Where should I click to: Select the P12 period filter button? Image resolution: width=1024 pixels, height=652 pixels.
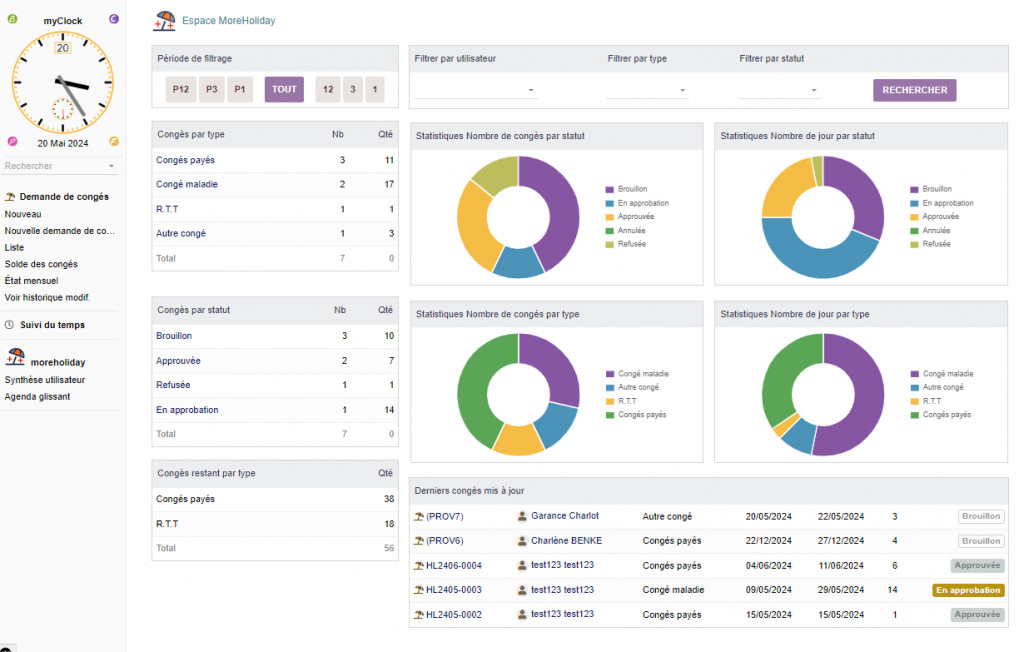pyautogui.click(x=180, y=89)
